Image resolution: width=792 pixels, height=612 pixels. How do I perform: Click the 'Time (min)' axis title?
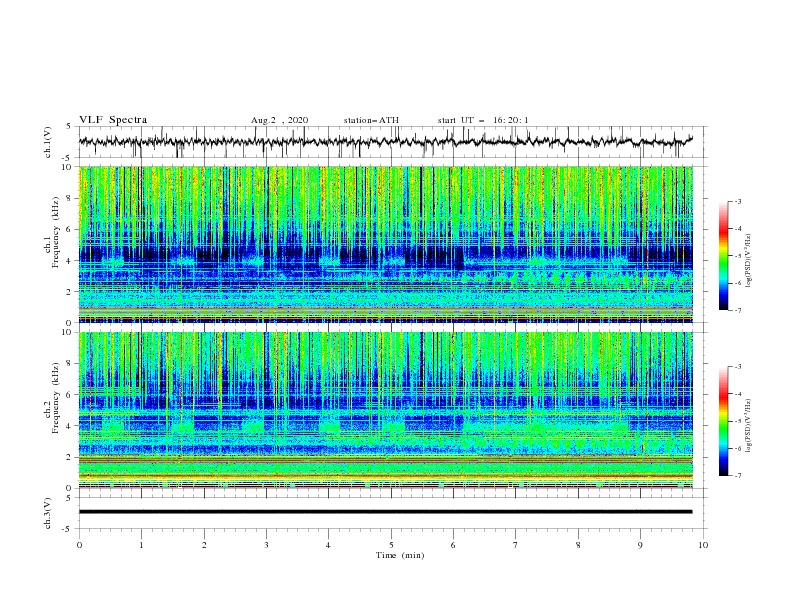400,555
